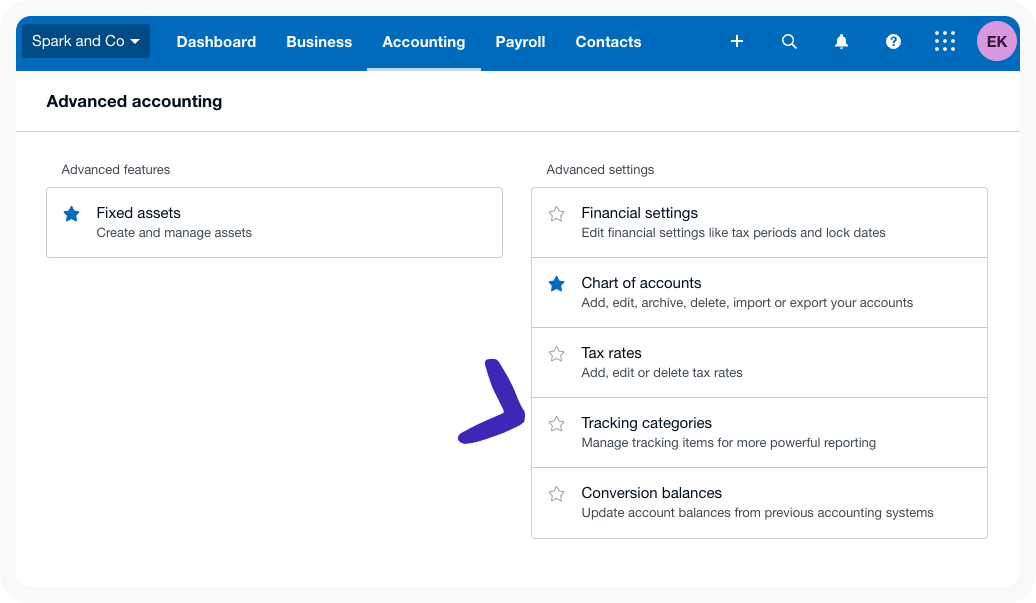The image size is (1036, 603).
Task: Open Tracking categories settings link
Action: click(x=646, y=423)
